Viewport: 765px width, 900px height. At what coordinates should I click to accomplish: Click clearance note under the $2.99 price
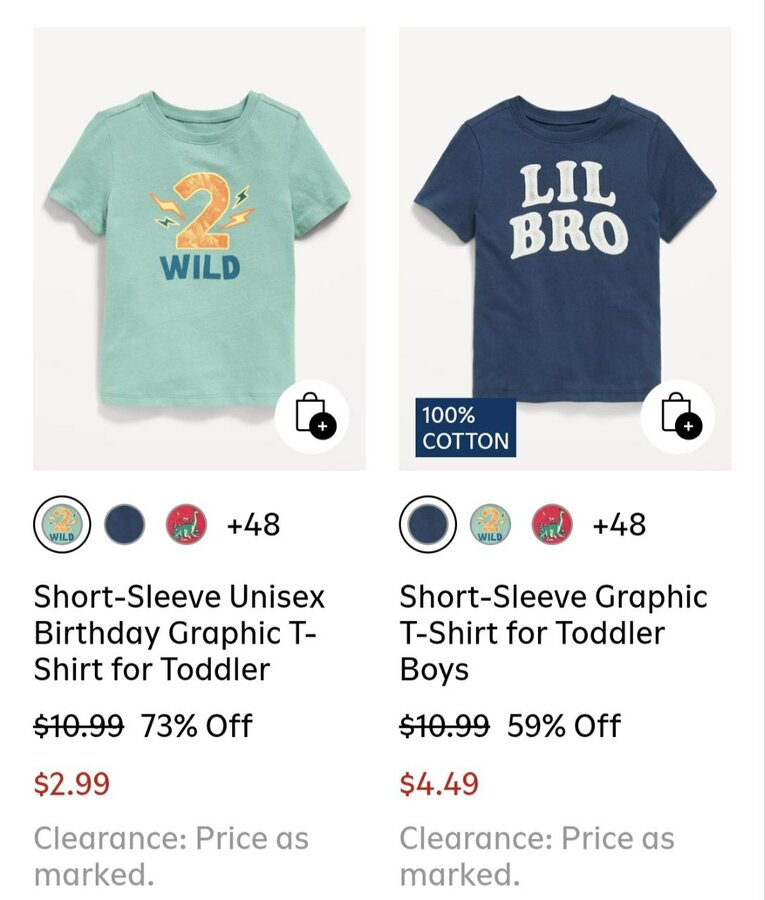[171, 856]
